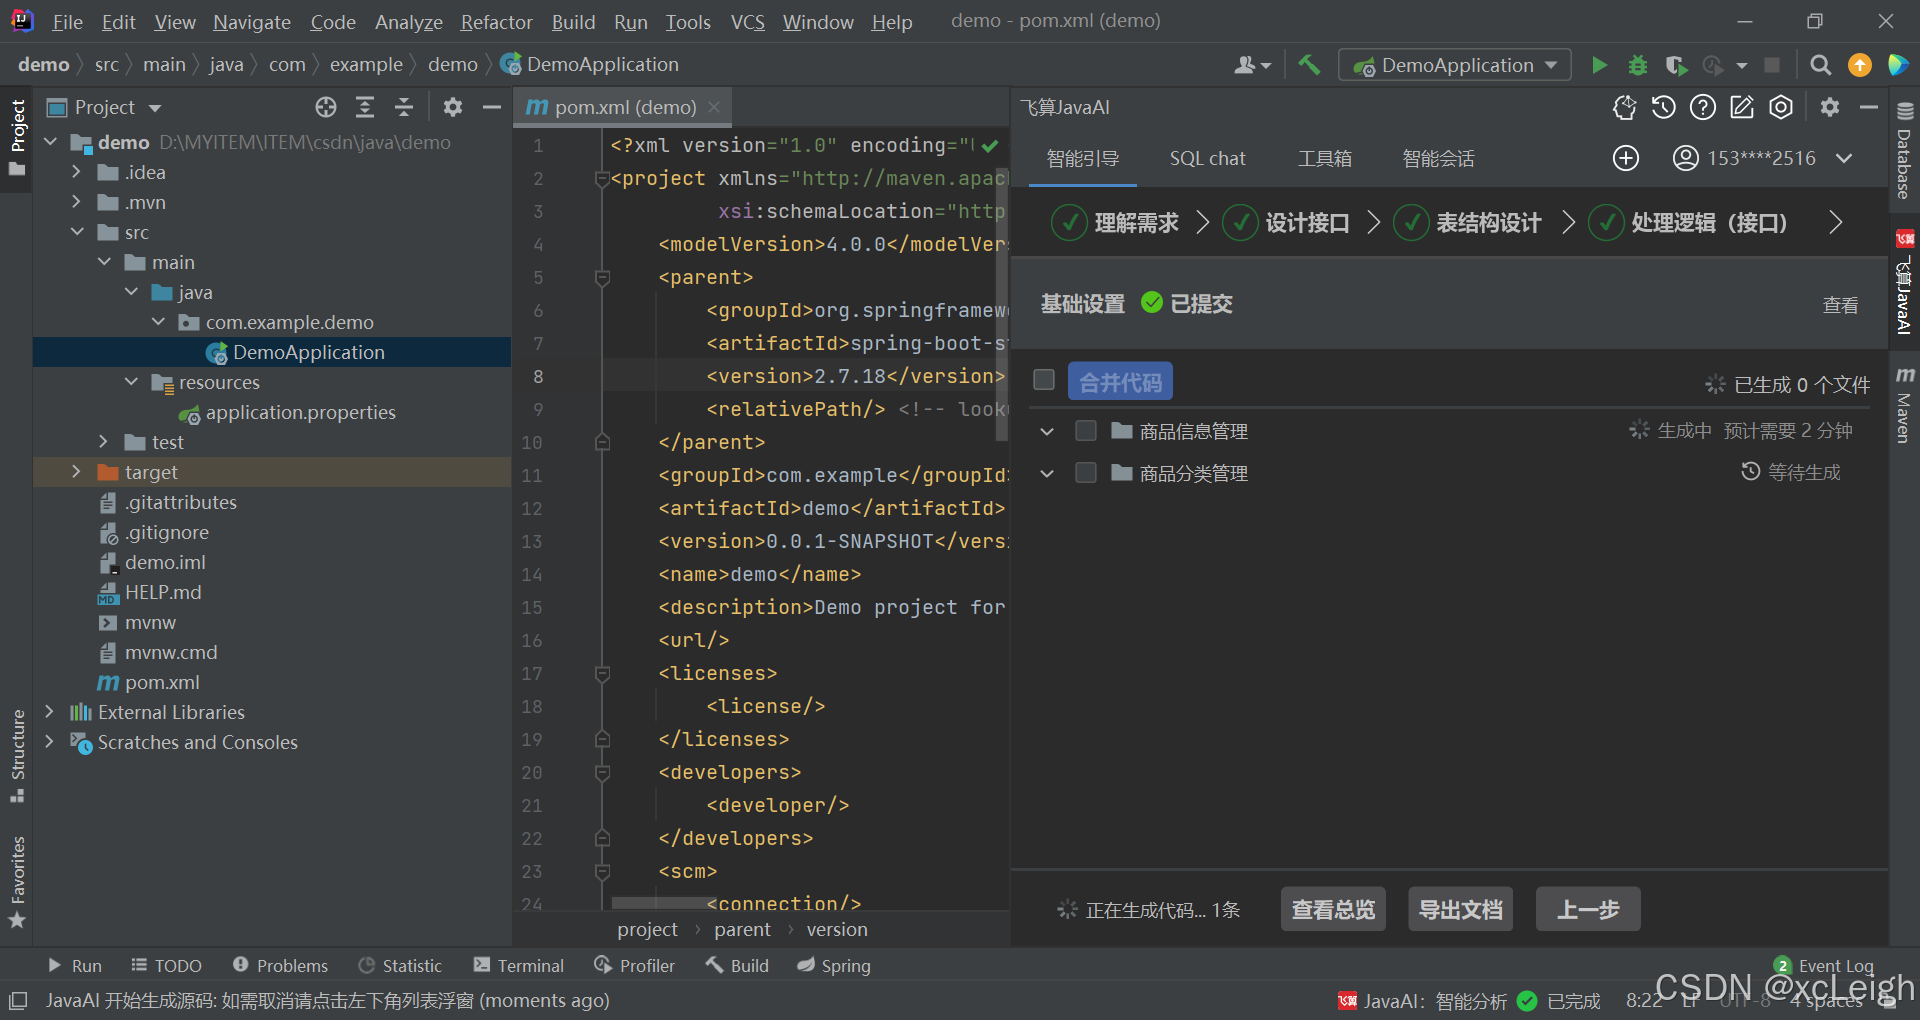Open the Structure side panel
Viewport: 1920px width, 1020px height.
[17, 756]
